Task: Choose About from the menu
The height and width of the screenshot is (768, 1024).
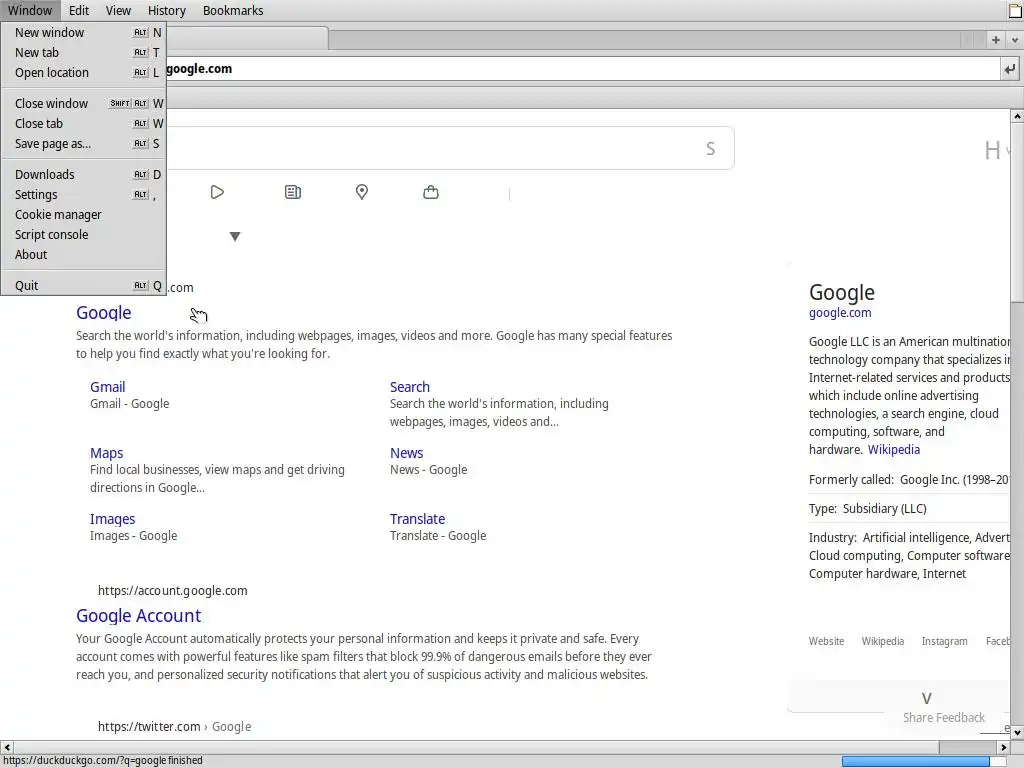Action: coord(84,255)
